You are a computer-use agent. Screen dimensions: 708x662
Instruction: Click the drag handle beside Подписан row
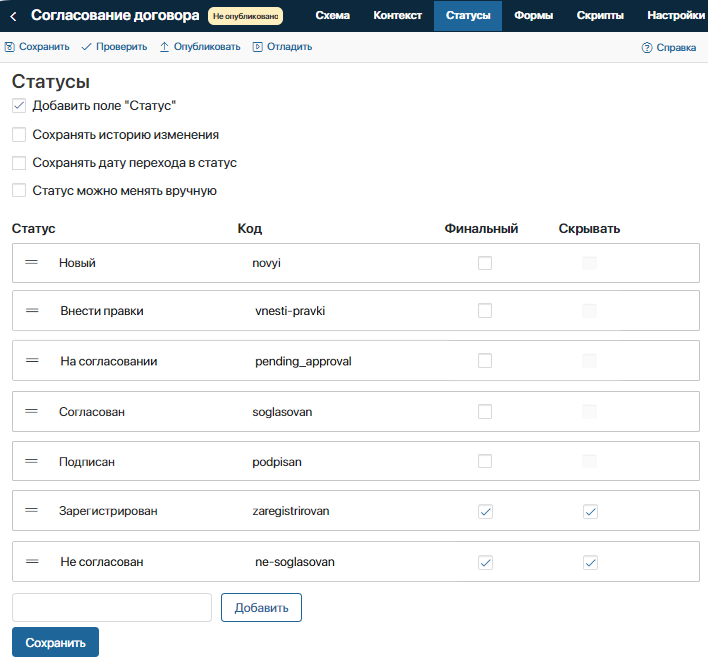31,461
